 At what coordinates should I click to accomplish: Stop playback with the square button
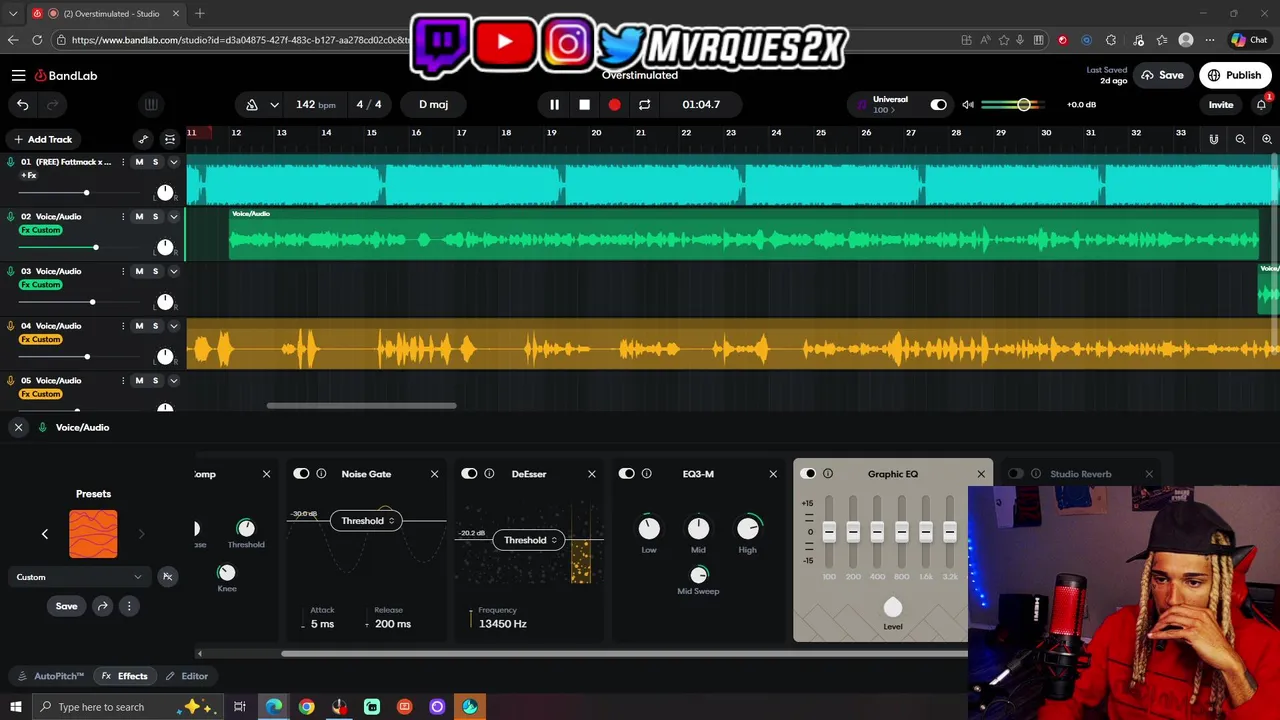click(584, 104)
